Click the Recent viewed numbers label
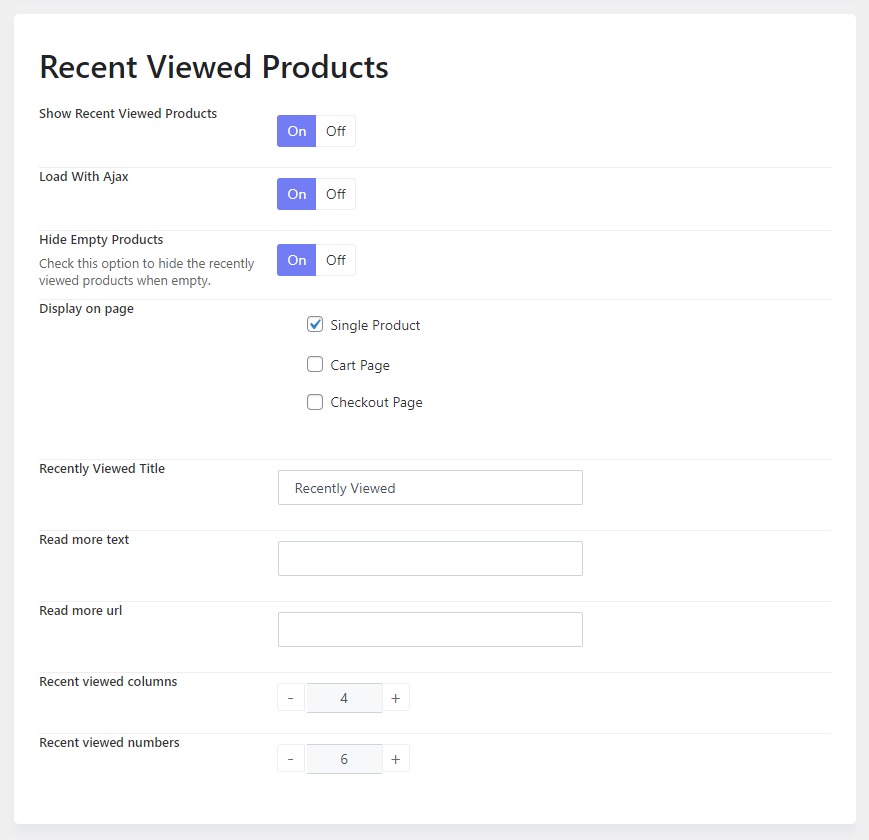 point(109,742)
